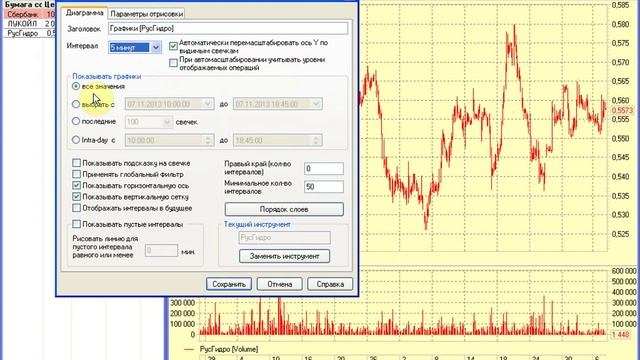Select the последние radio button
The width and height of the screenshot is (640, 360).
click(x=76, y=121)
